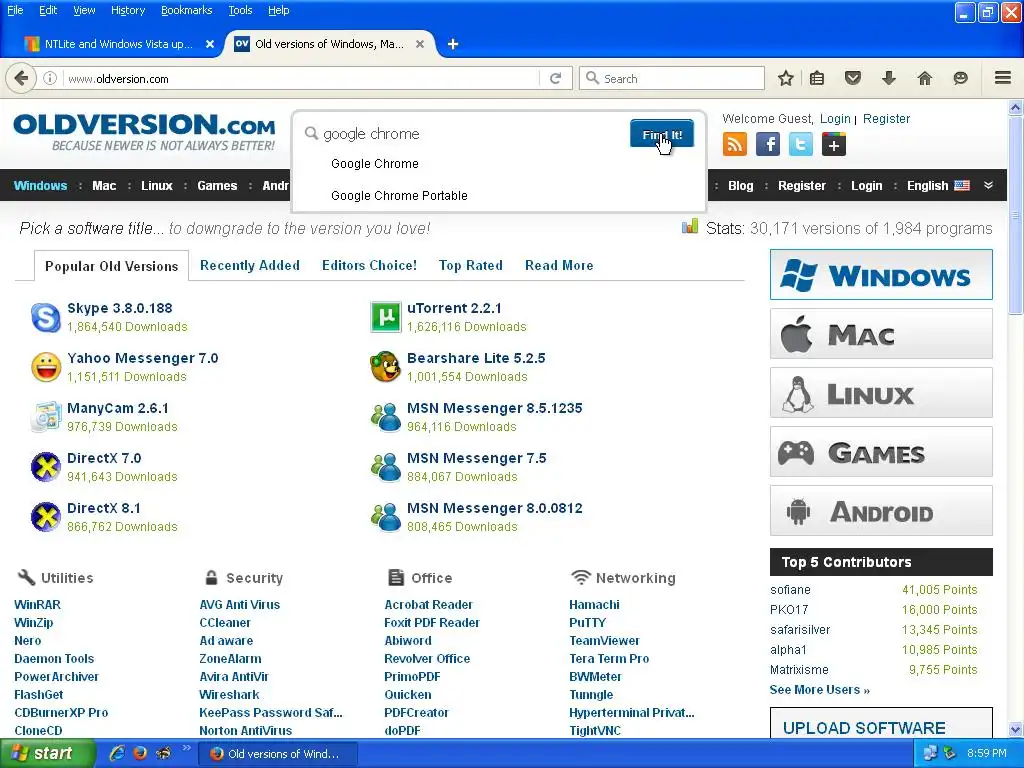
Task: Switch to Editors Choice tab
Action: tap(369, 265)
